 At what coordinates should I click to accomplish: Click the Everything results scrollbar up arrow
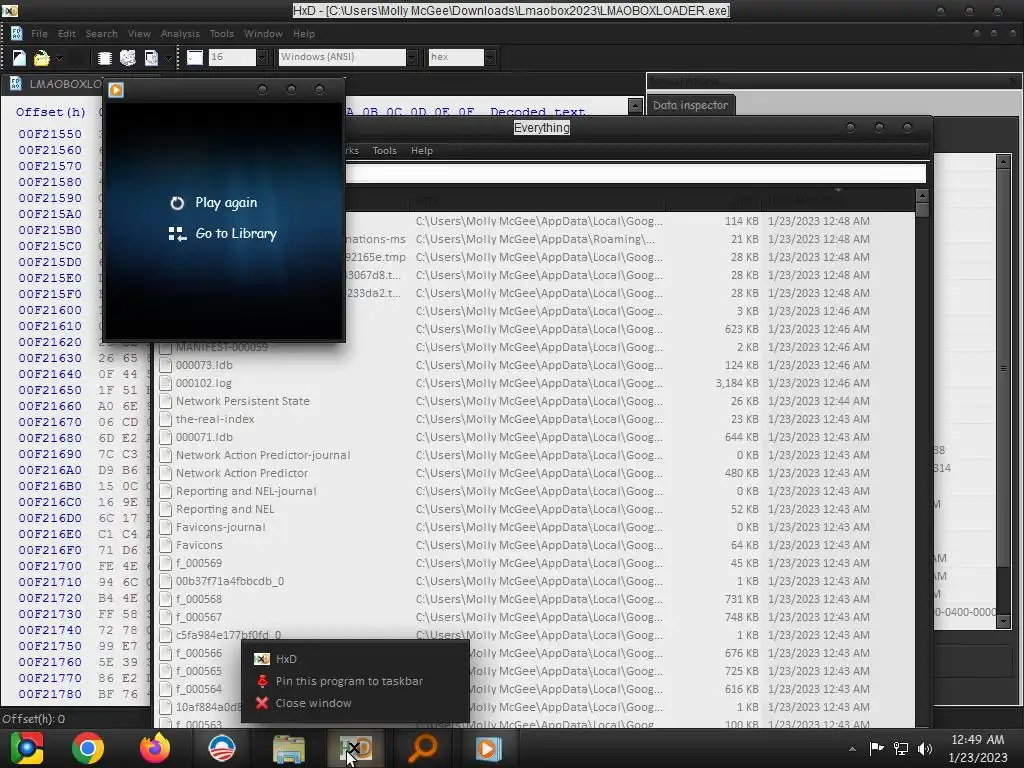click(x=922, y=195)
